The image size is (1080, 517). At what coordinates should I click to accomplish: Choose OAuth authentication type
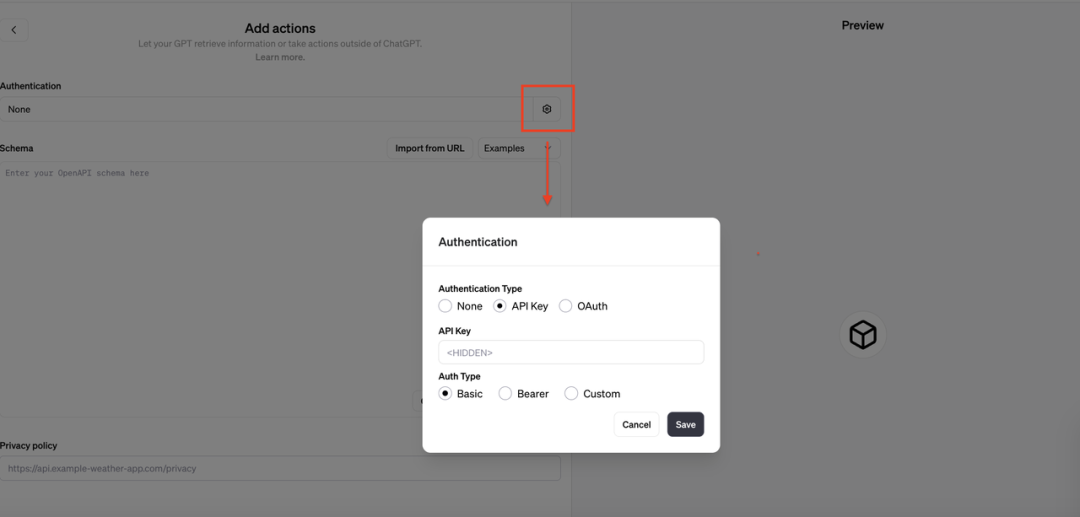565,306
